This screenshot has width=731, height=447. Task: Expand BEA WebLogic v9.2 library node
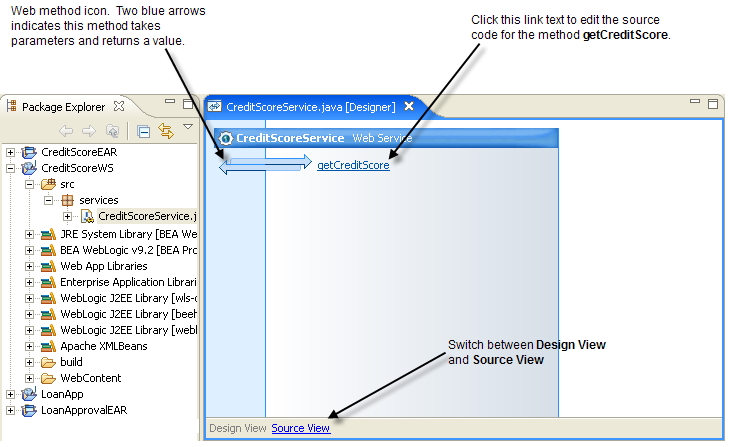(29, 250)
